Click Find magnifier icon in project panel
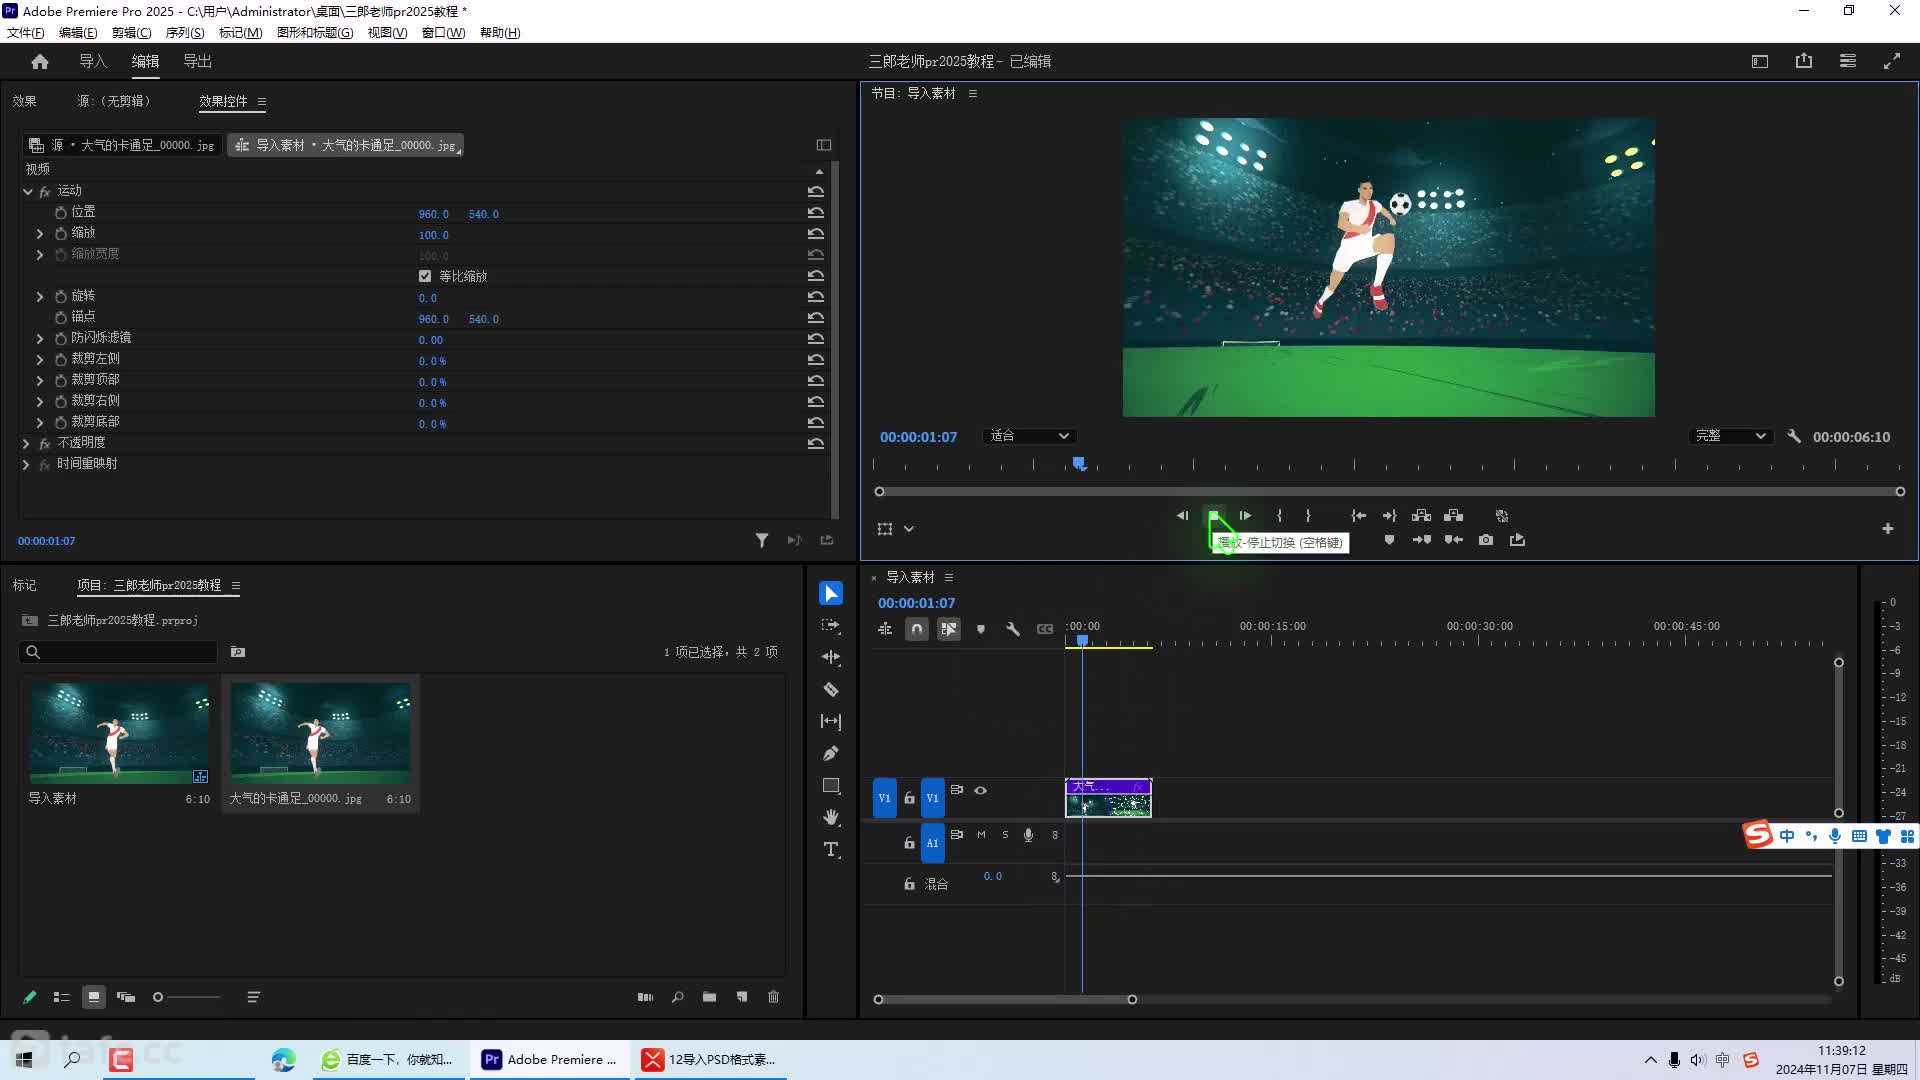The height and width of the screenshot is (1080, 1920). point(677,997)
